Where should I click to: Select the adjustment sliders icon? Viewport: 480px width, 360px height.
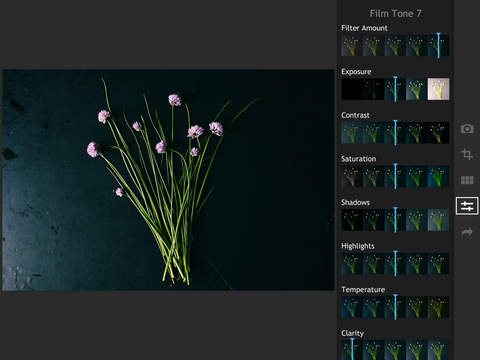tap(467, 206)
